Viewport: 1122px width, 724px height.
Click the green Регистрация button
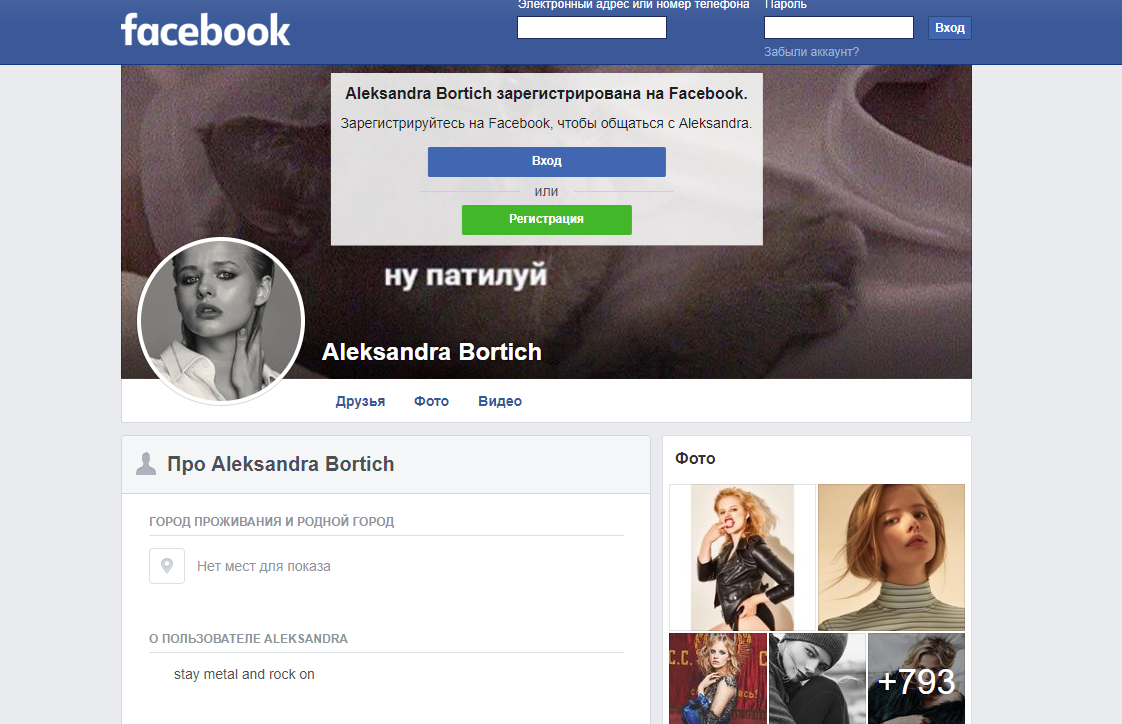[547, 220]
